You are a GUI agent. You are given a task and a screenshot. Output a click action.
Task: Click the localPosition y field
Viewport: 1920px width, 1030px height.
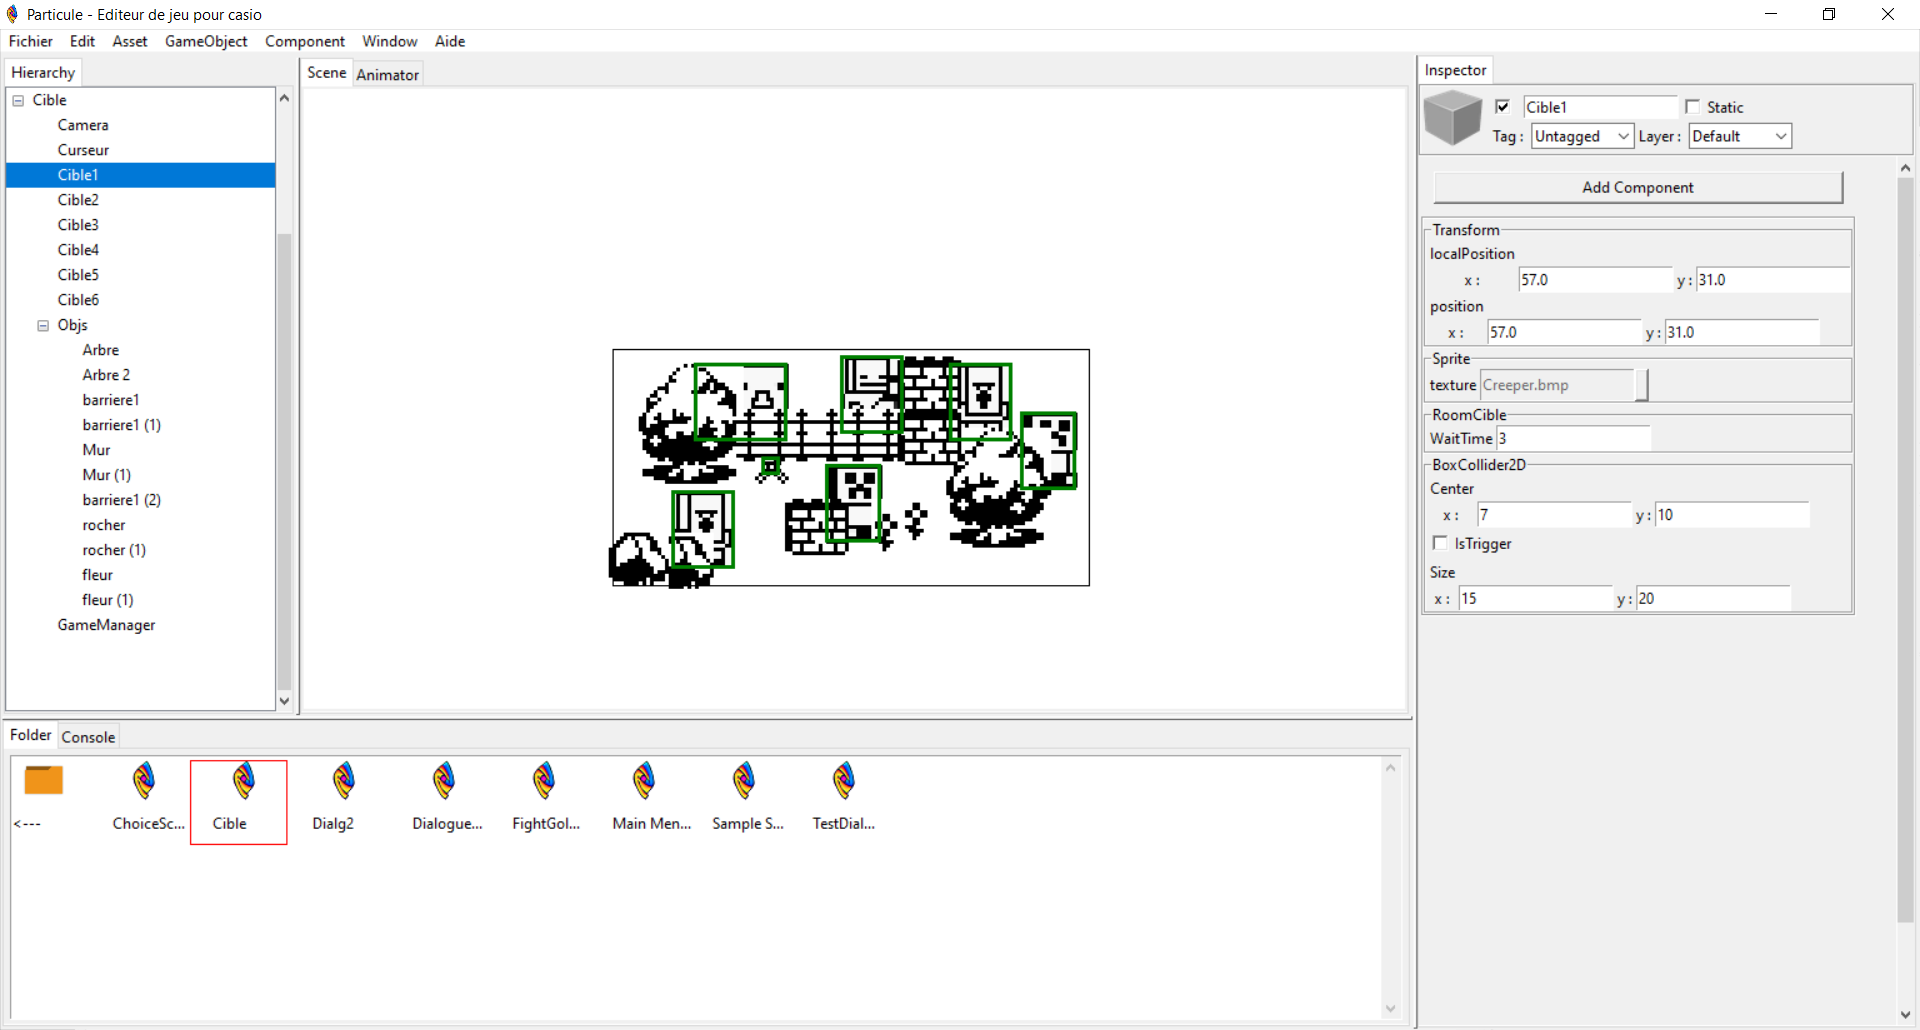(1773, 280)
